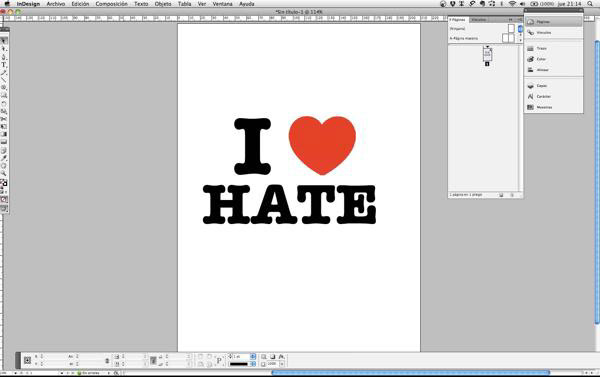This screenshot has height=377, width=600.
Task: Open the opacity slider arrow
Action: (x=282, y=364)
